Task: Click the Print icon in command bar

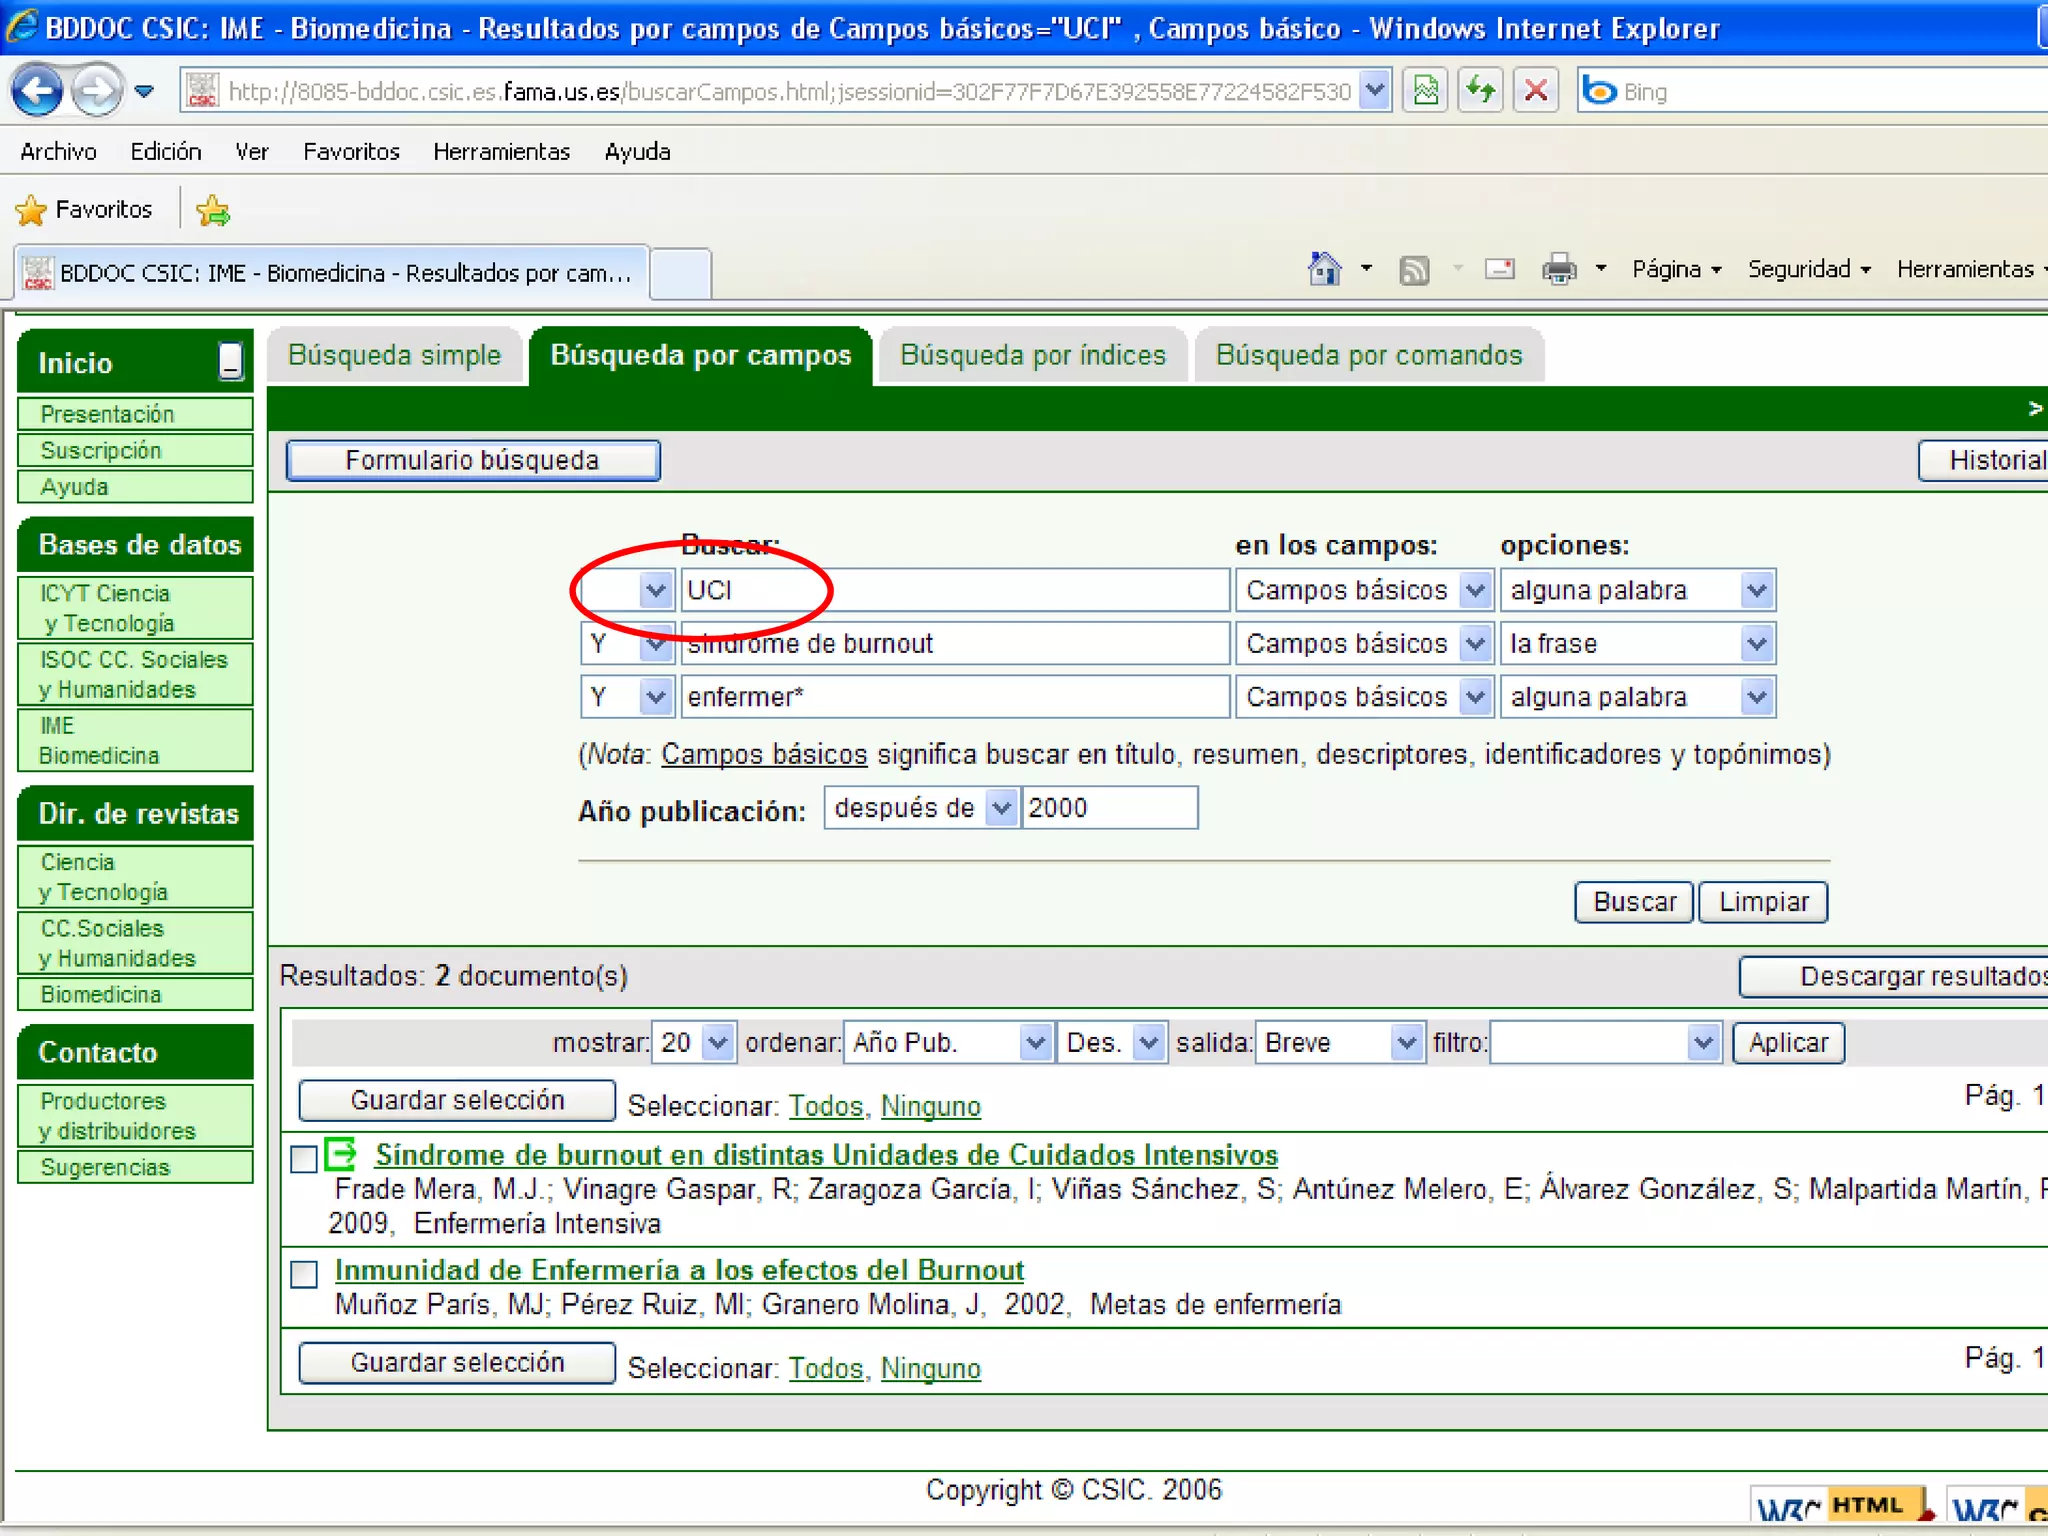Action: (1558, 269)
